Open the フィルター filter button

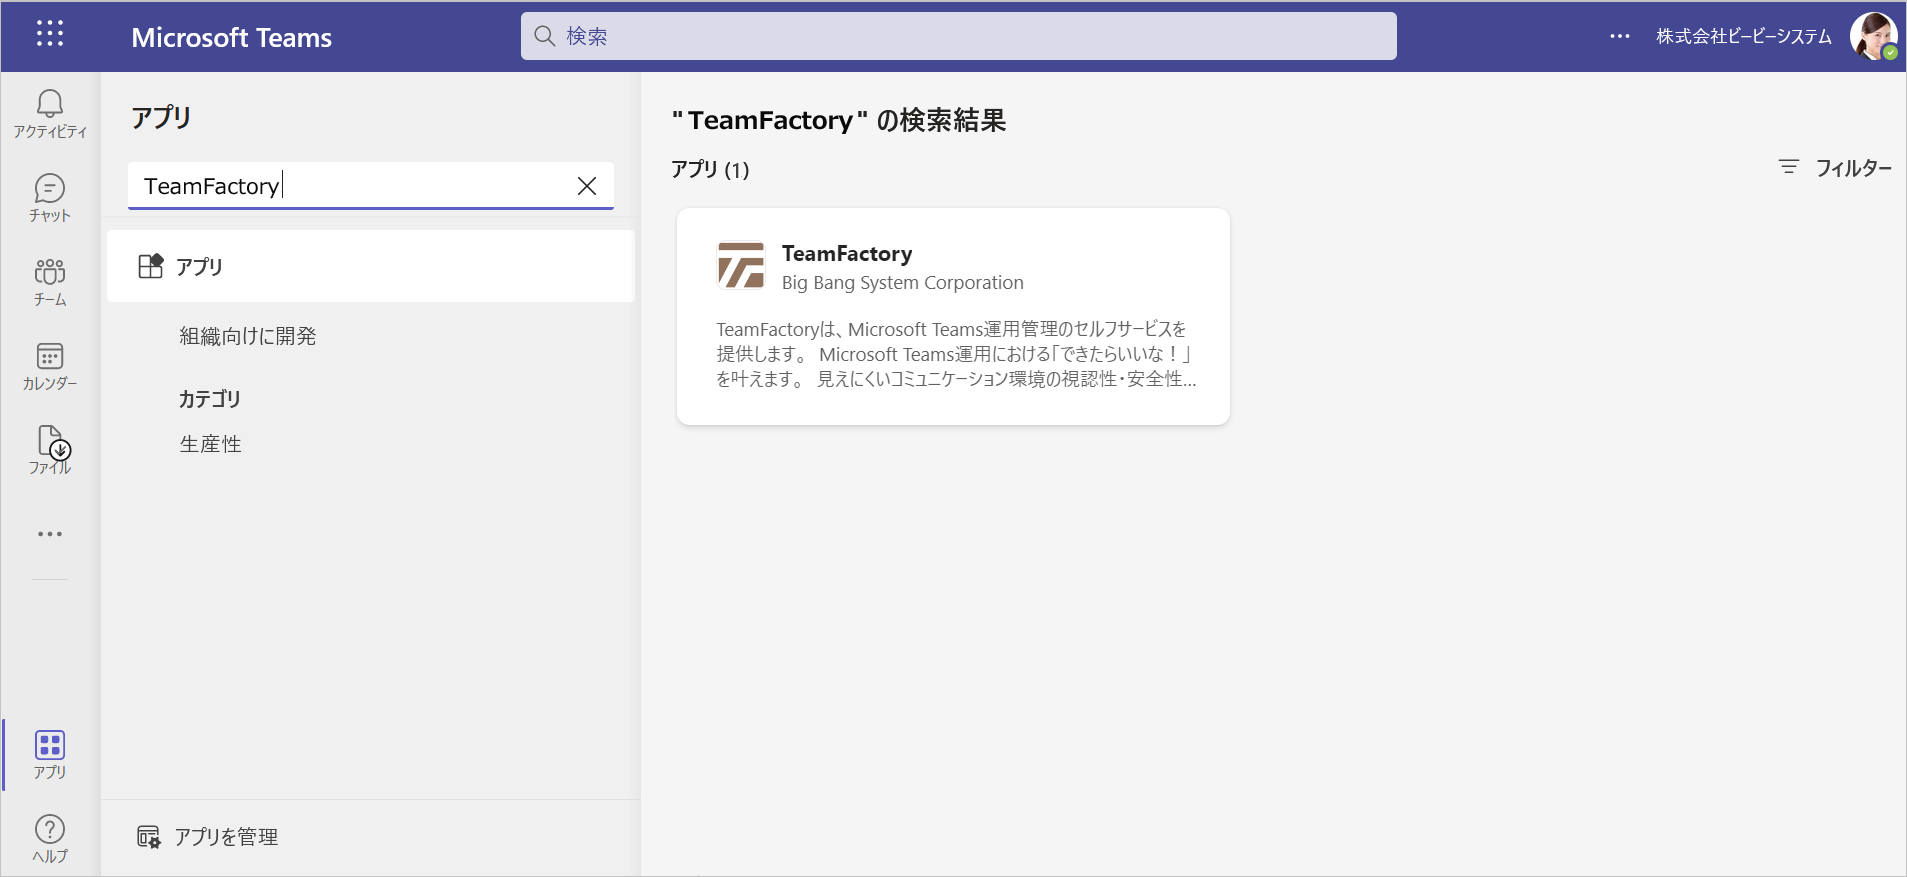(1835, 168)
